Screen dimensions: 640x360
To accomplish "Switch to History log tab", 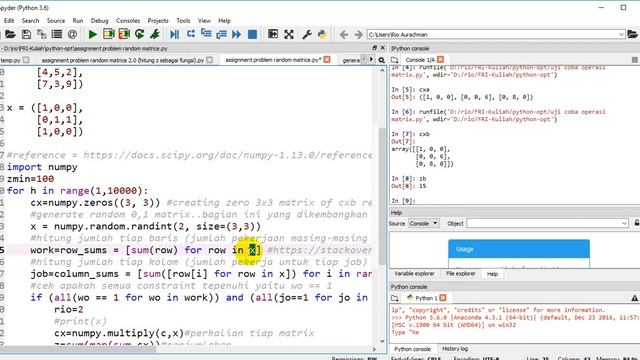I will [455, 349].
